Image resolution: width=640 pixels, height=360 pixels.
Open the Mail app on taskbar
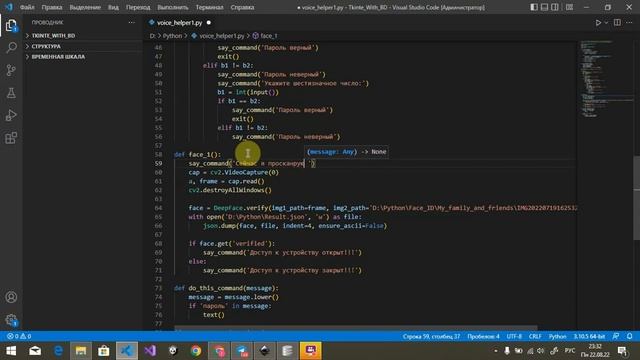tap(35, 351)
